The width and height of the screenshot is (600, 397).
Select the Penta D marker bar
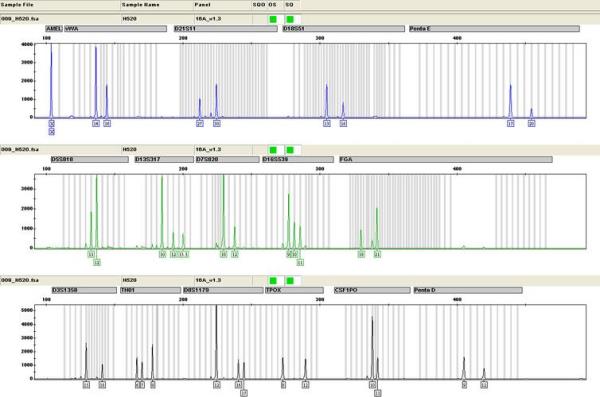coord(468,290)
